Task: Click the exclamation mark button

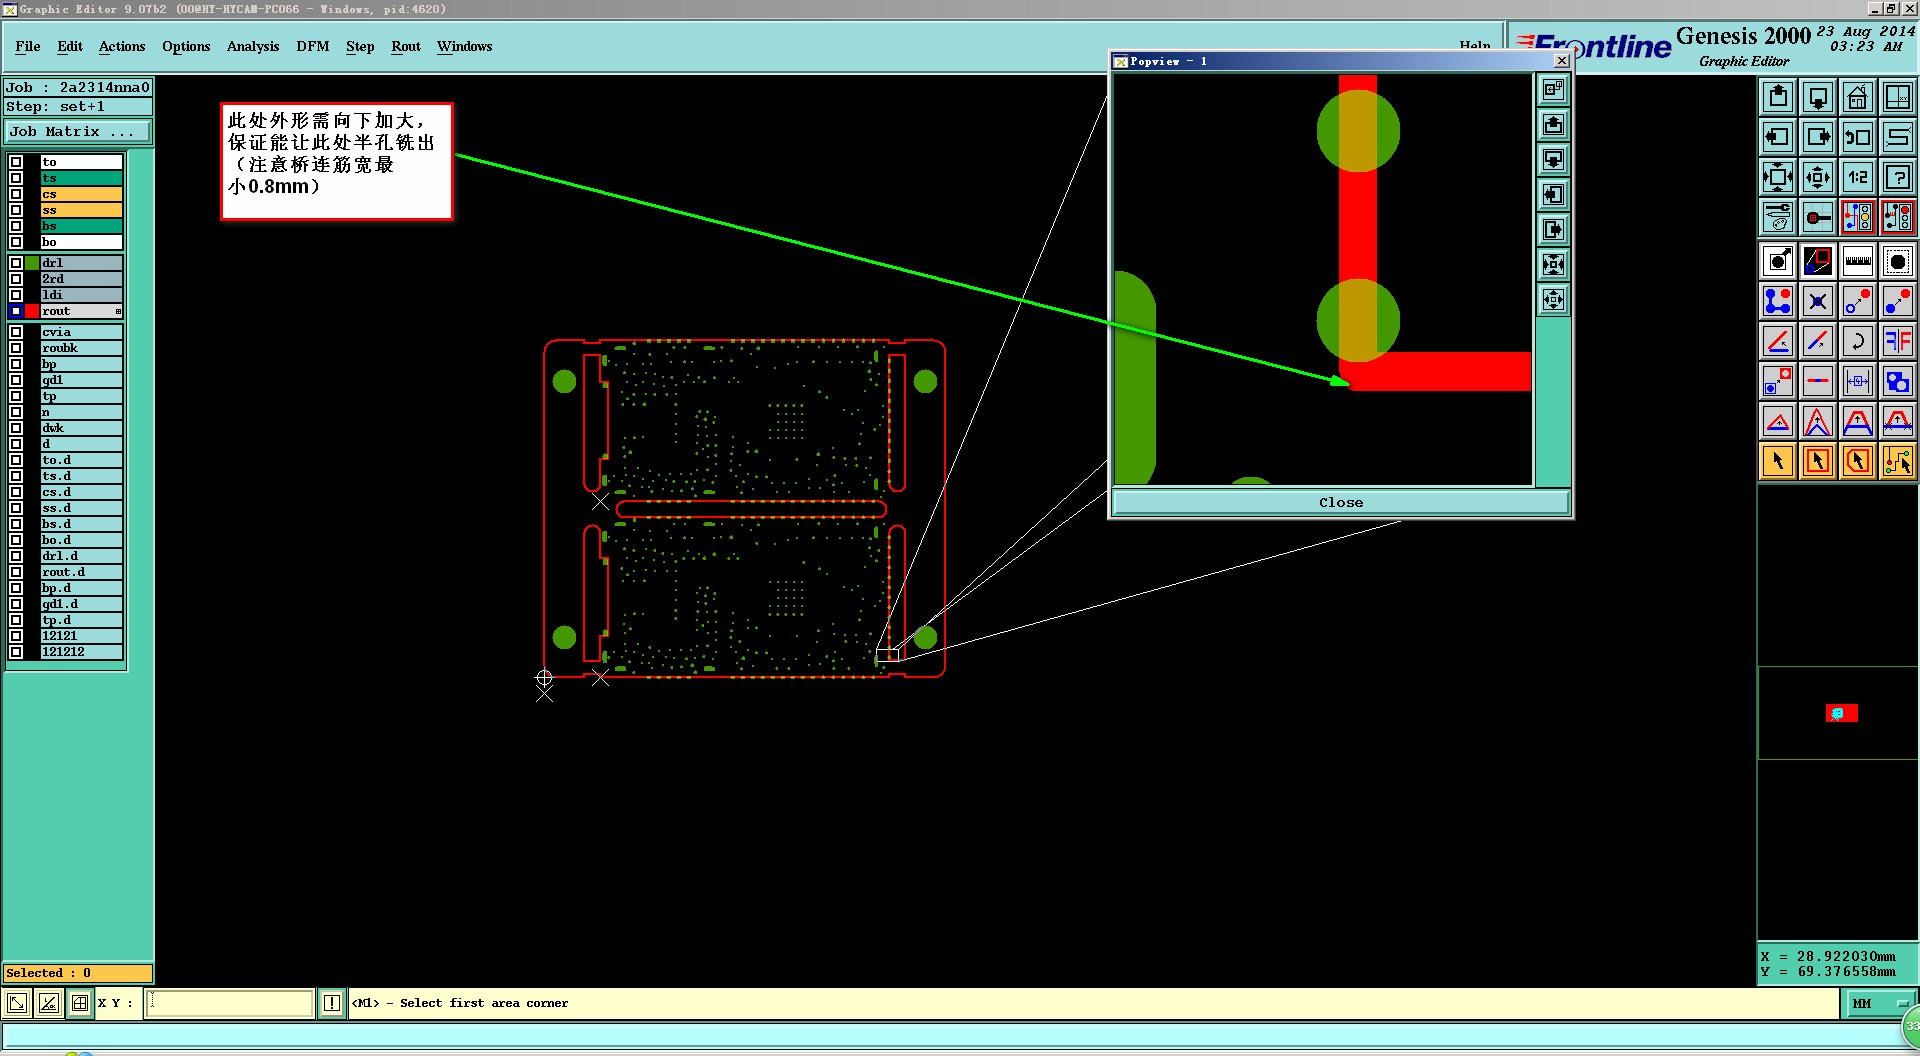Action: [x=332, y=1003]
